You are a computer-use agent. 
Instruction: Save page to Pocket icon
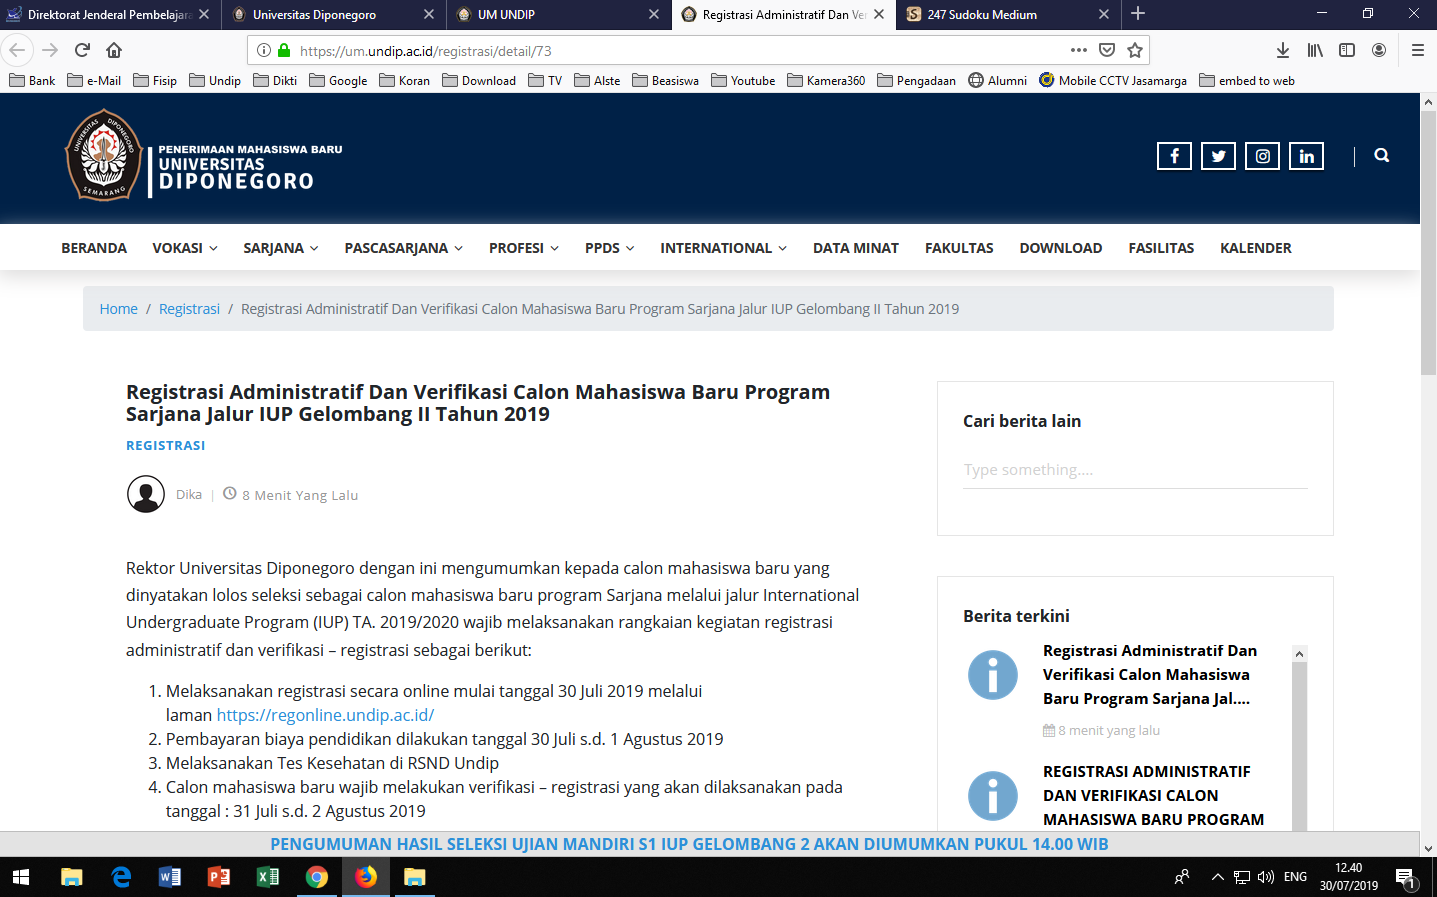click(x=1107, y=50)
